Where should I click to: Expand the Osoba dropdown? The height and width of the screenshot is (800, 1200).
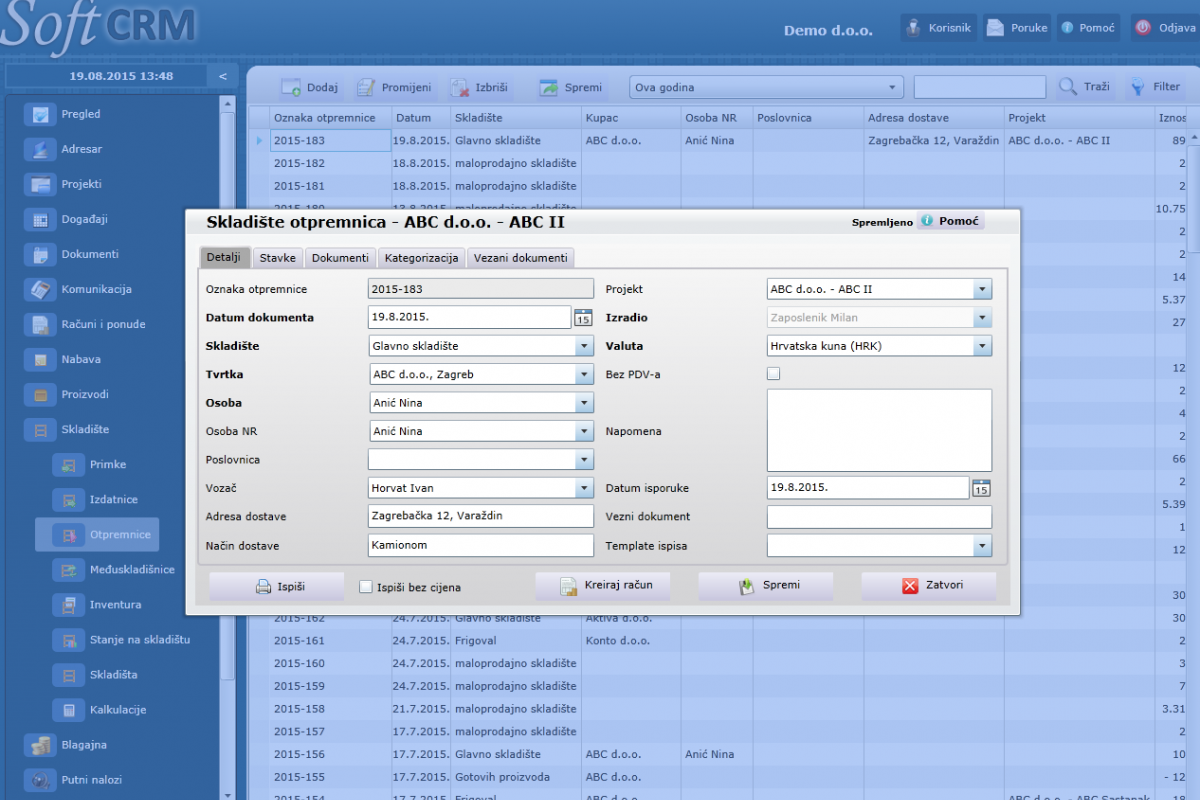[584, 403]
